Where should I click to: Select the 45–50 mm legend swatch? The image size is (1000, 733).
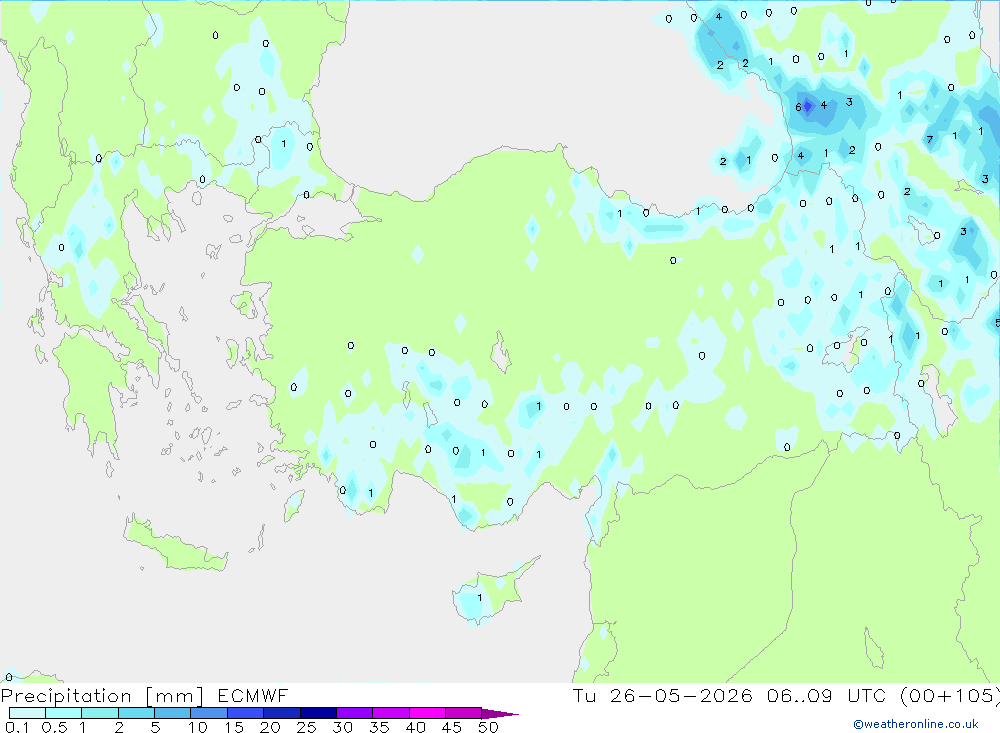pos(463,713)
